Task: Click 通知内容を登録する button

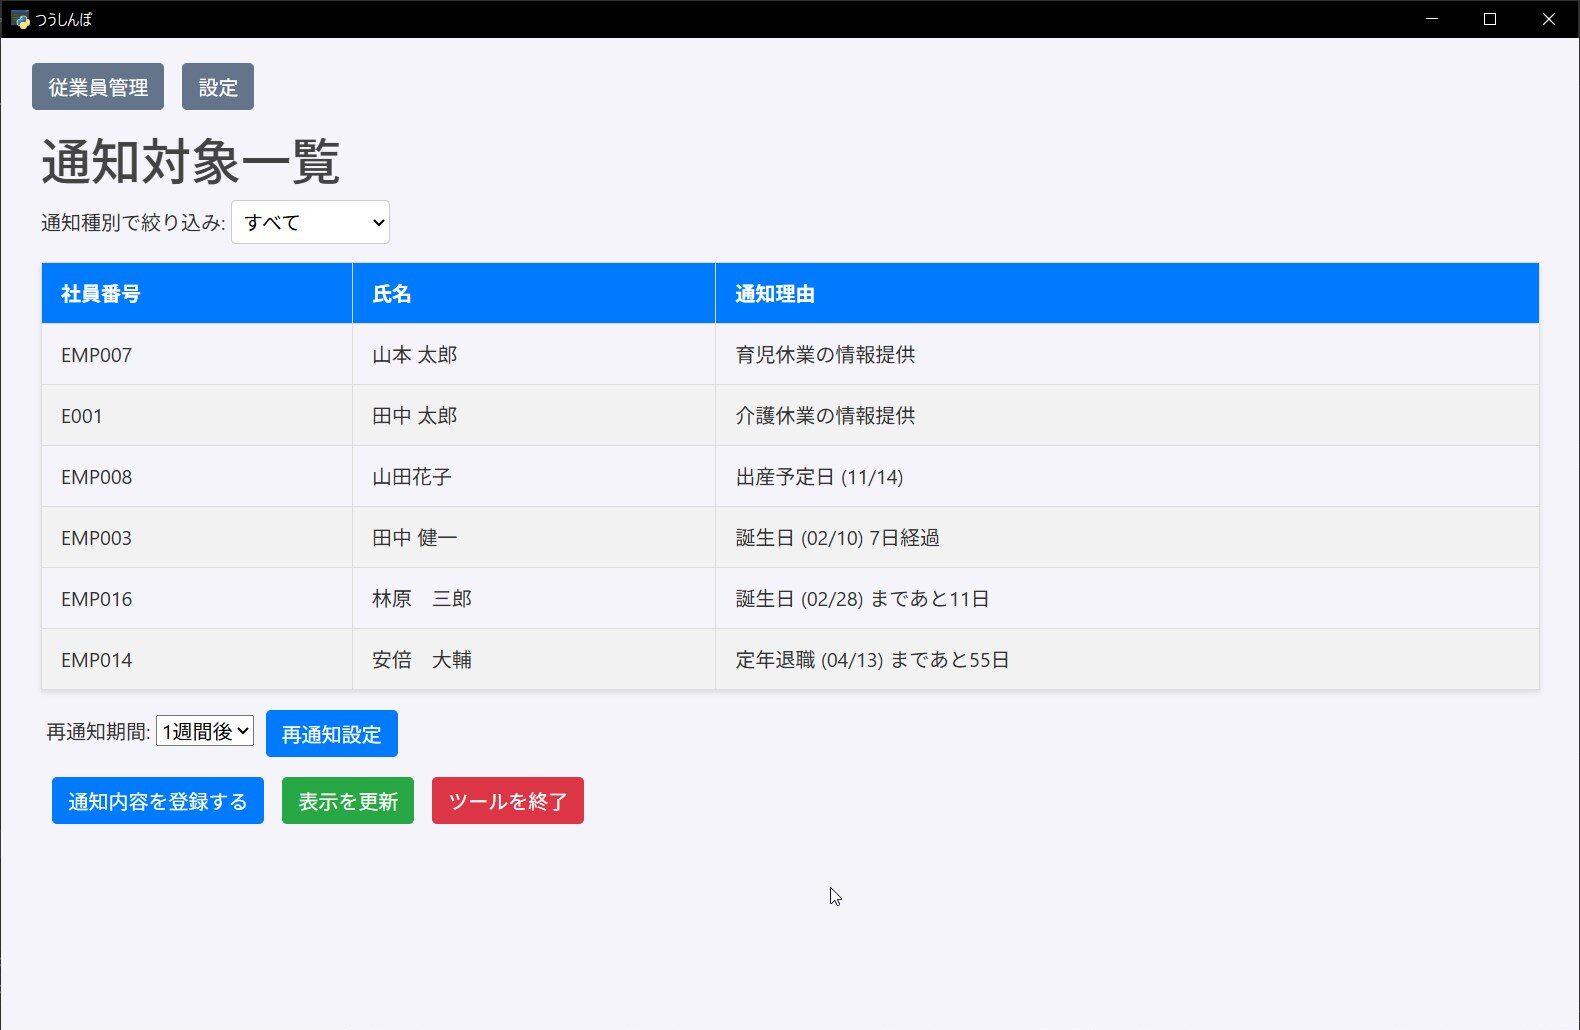Action: coord(158,801)
